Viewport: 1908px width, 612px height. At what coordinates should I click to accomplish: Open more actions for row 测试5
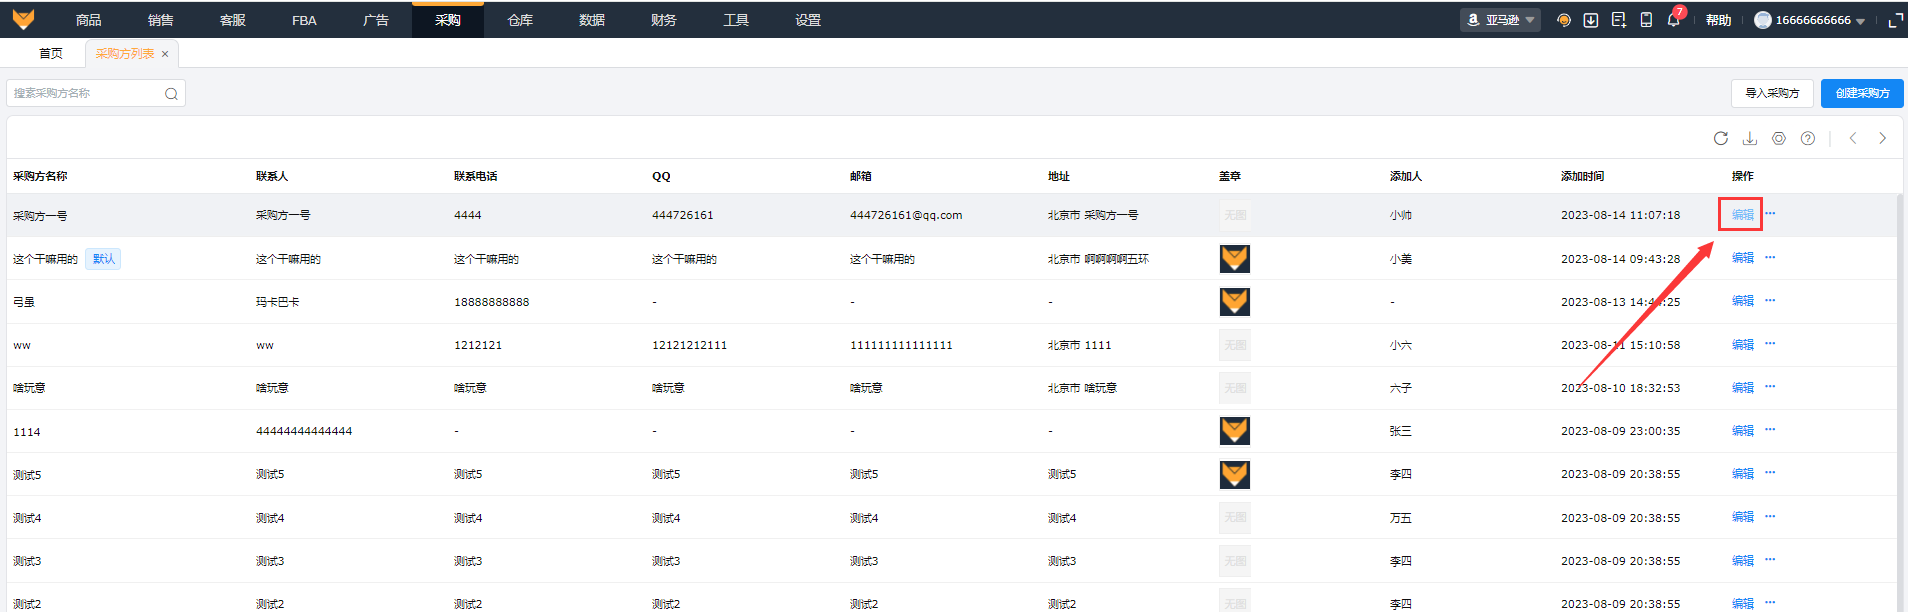pyautogui.click(x=1770, y=473)
